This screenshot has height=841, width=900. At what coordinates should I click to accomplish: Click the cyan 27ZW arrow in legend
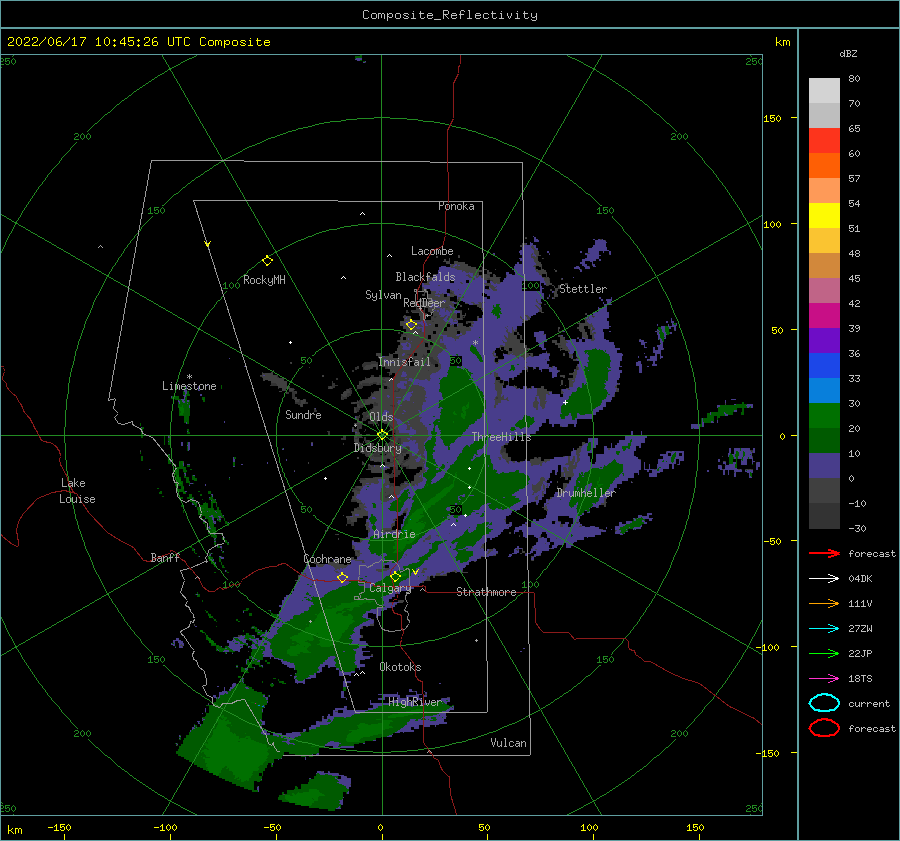click(824, 629)
